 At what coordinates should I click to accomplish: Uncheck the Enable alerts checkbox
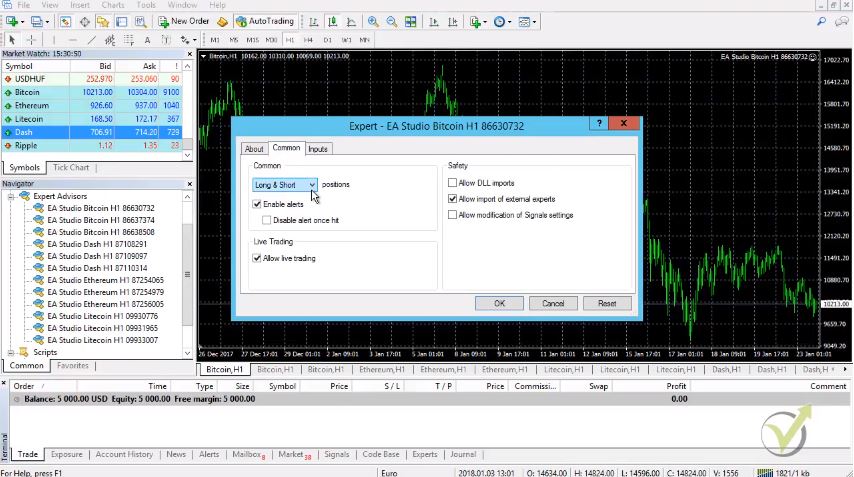point(258,204)
